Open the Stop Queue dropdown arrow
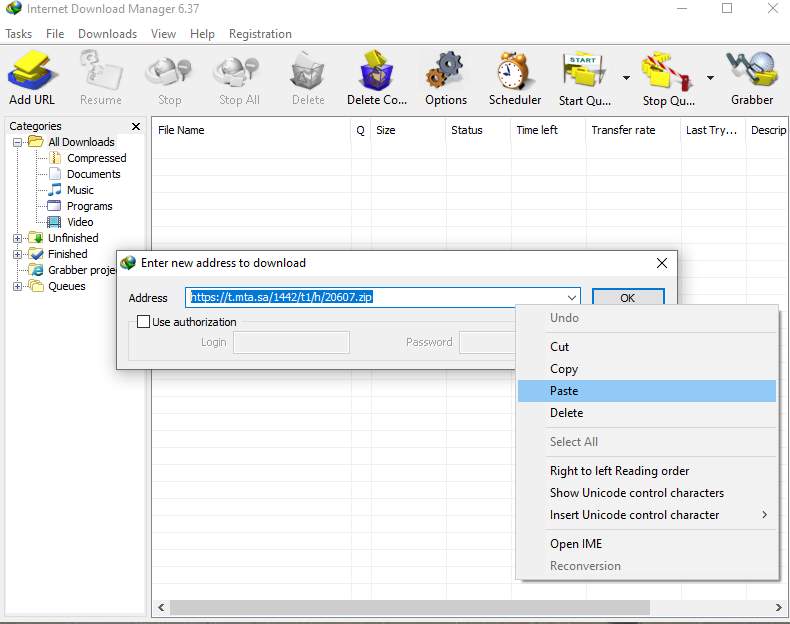790x624 pixels. coord(710,78)
